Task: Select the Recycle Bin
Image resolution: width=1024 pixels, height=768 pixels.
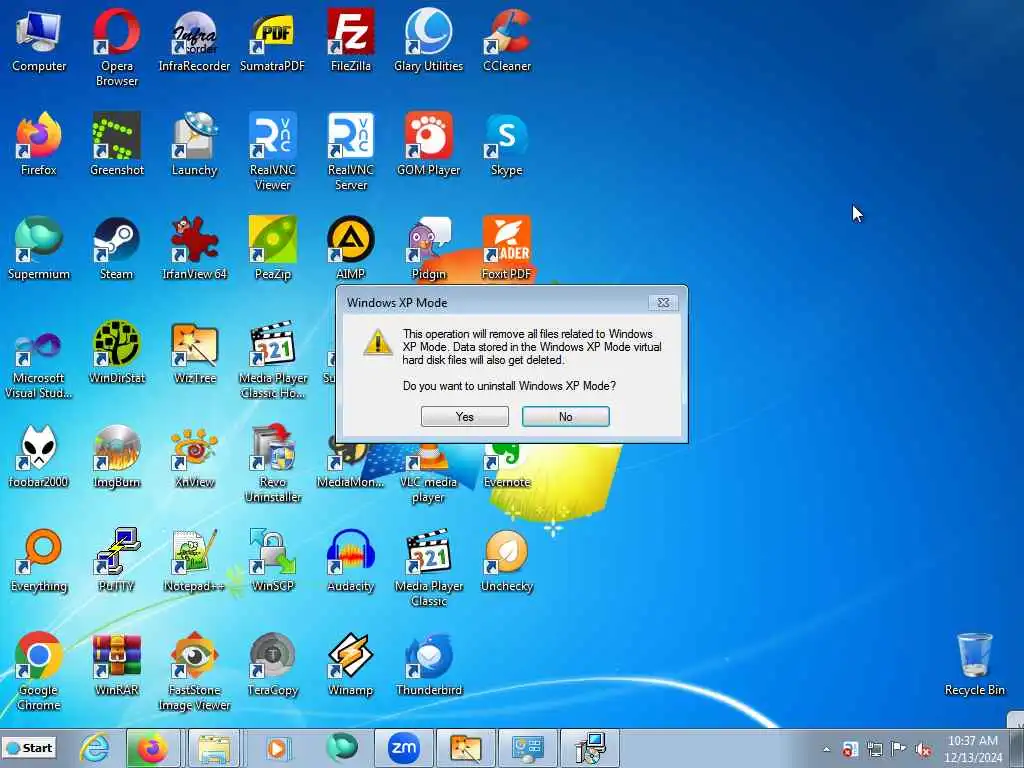Action: point(974,664)
